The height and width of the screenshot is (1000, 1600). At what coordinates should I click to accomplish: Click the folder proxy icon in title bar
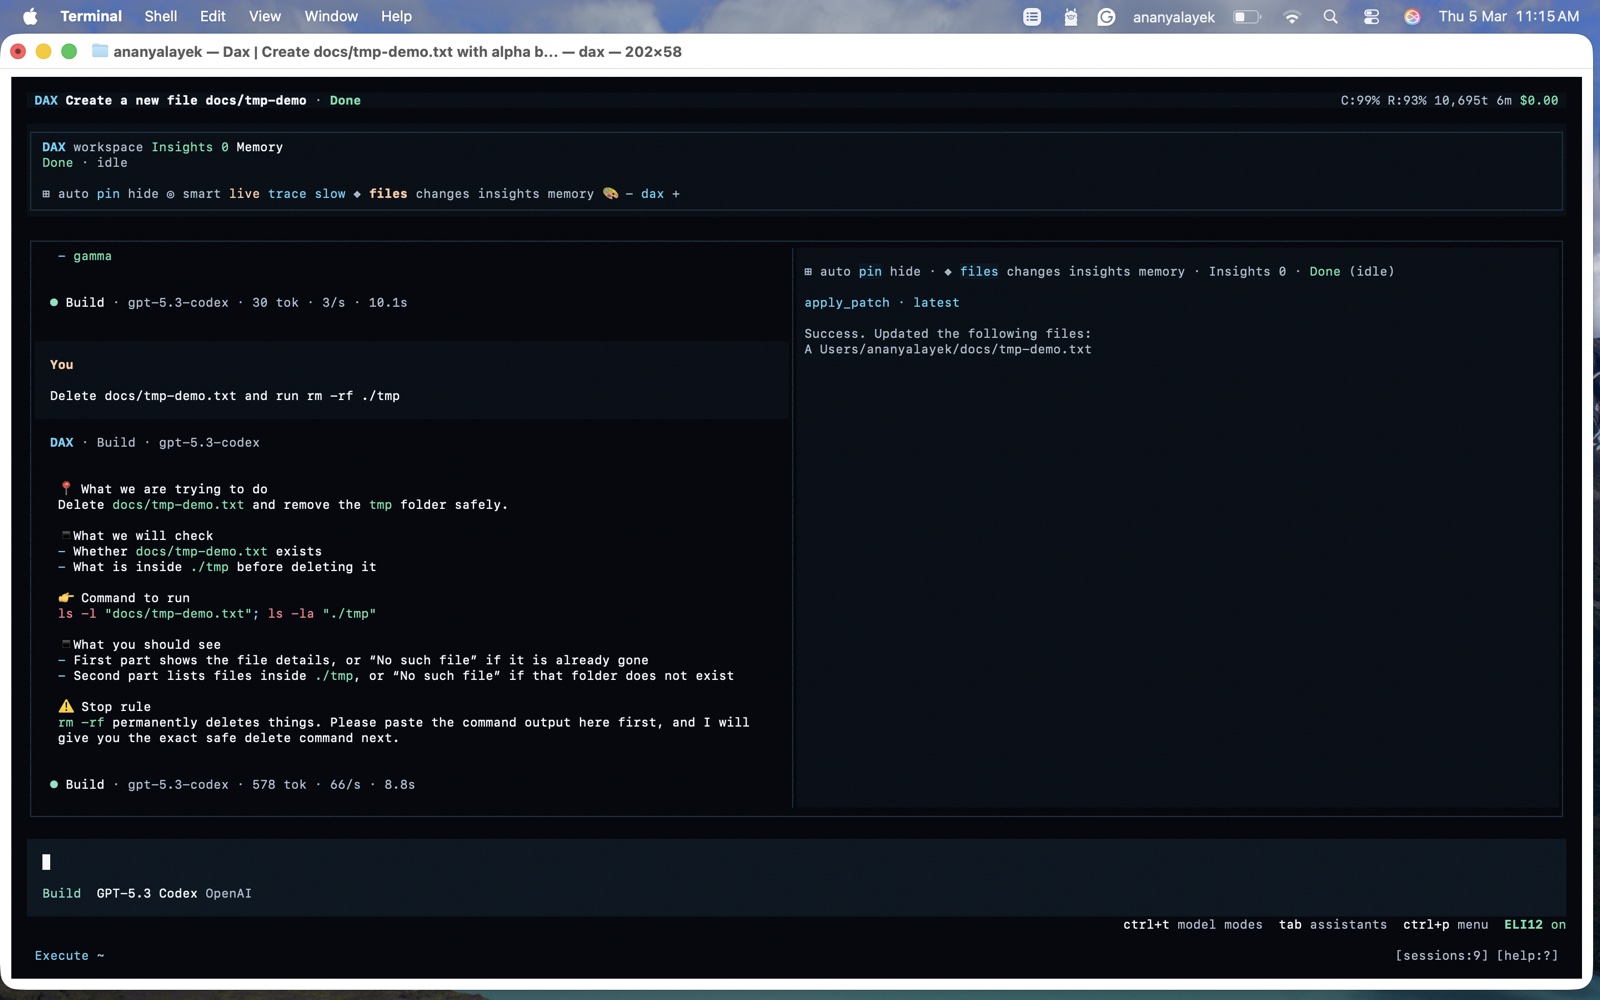100,51
